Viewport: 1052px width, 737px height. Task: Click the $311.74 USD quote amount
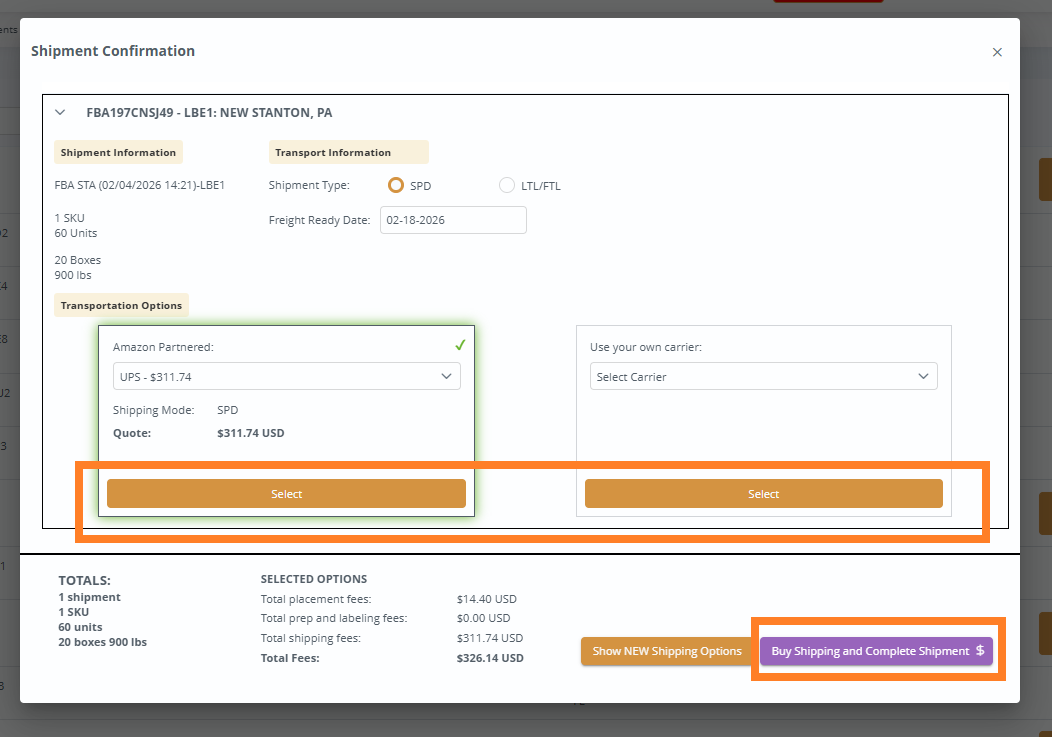click(251, 434)
